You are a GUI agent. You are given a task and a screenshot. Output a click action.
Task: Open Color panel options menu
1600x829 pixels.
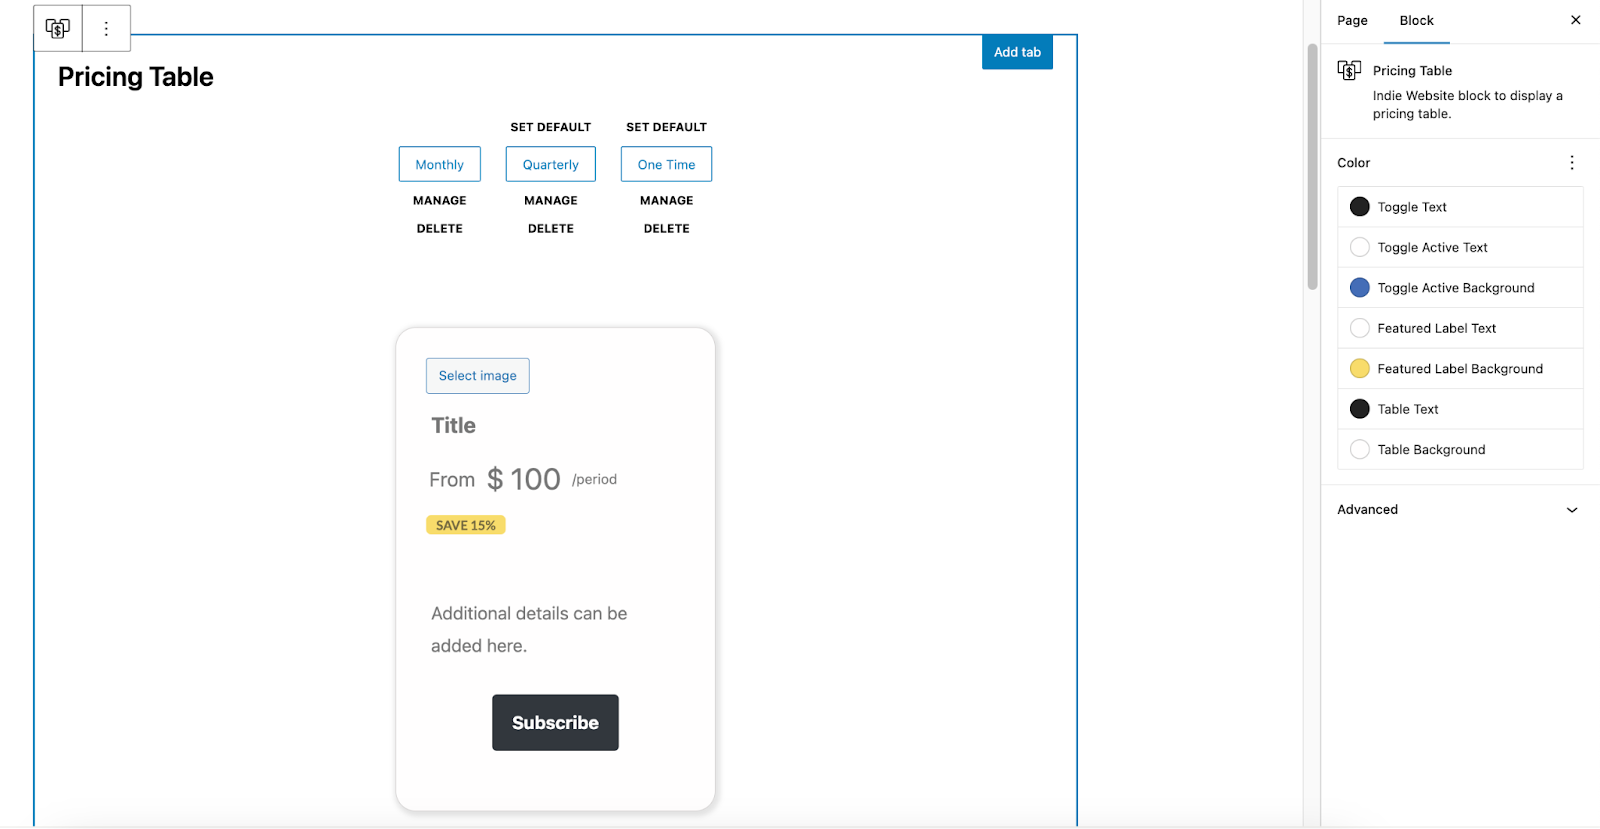click(x=1571, y=163)
